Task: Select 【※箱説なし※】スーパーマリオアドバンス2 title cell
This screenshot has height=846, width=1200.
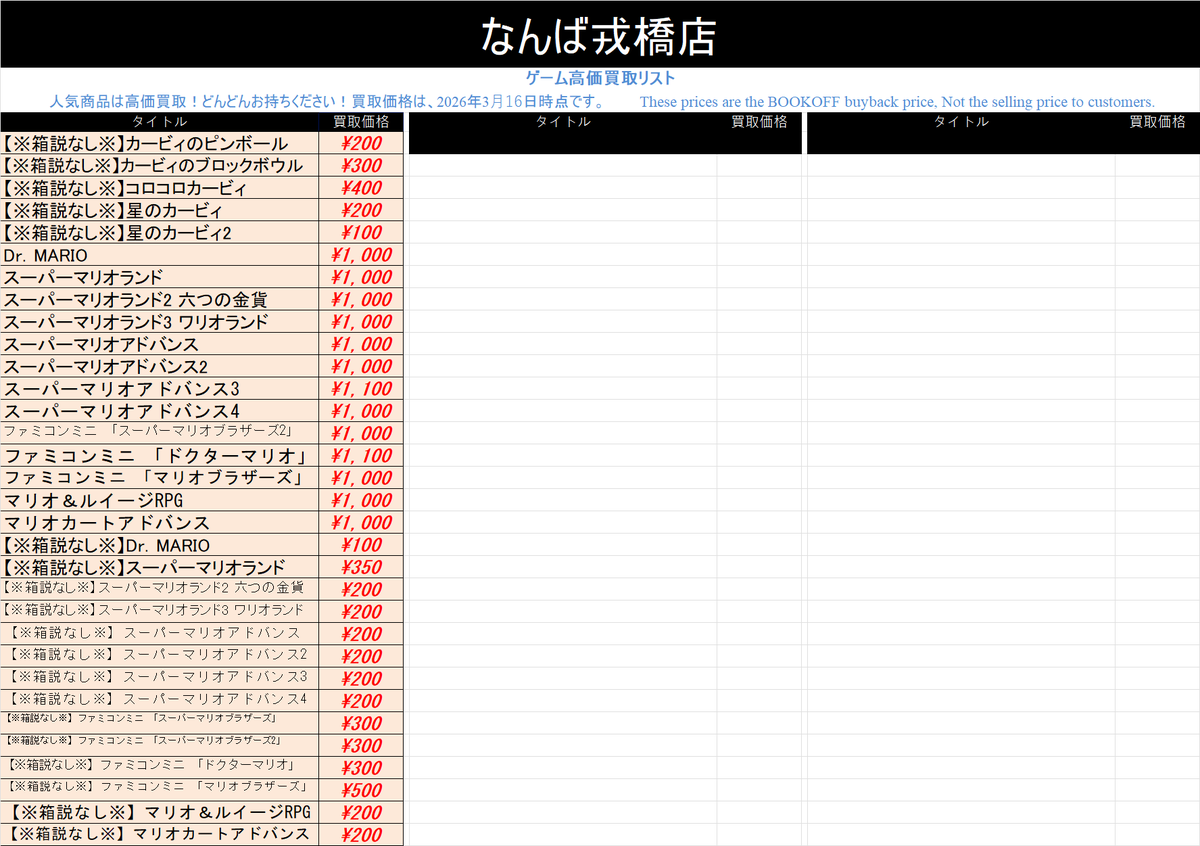Action: tap(160, 656)
